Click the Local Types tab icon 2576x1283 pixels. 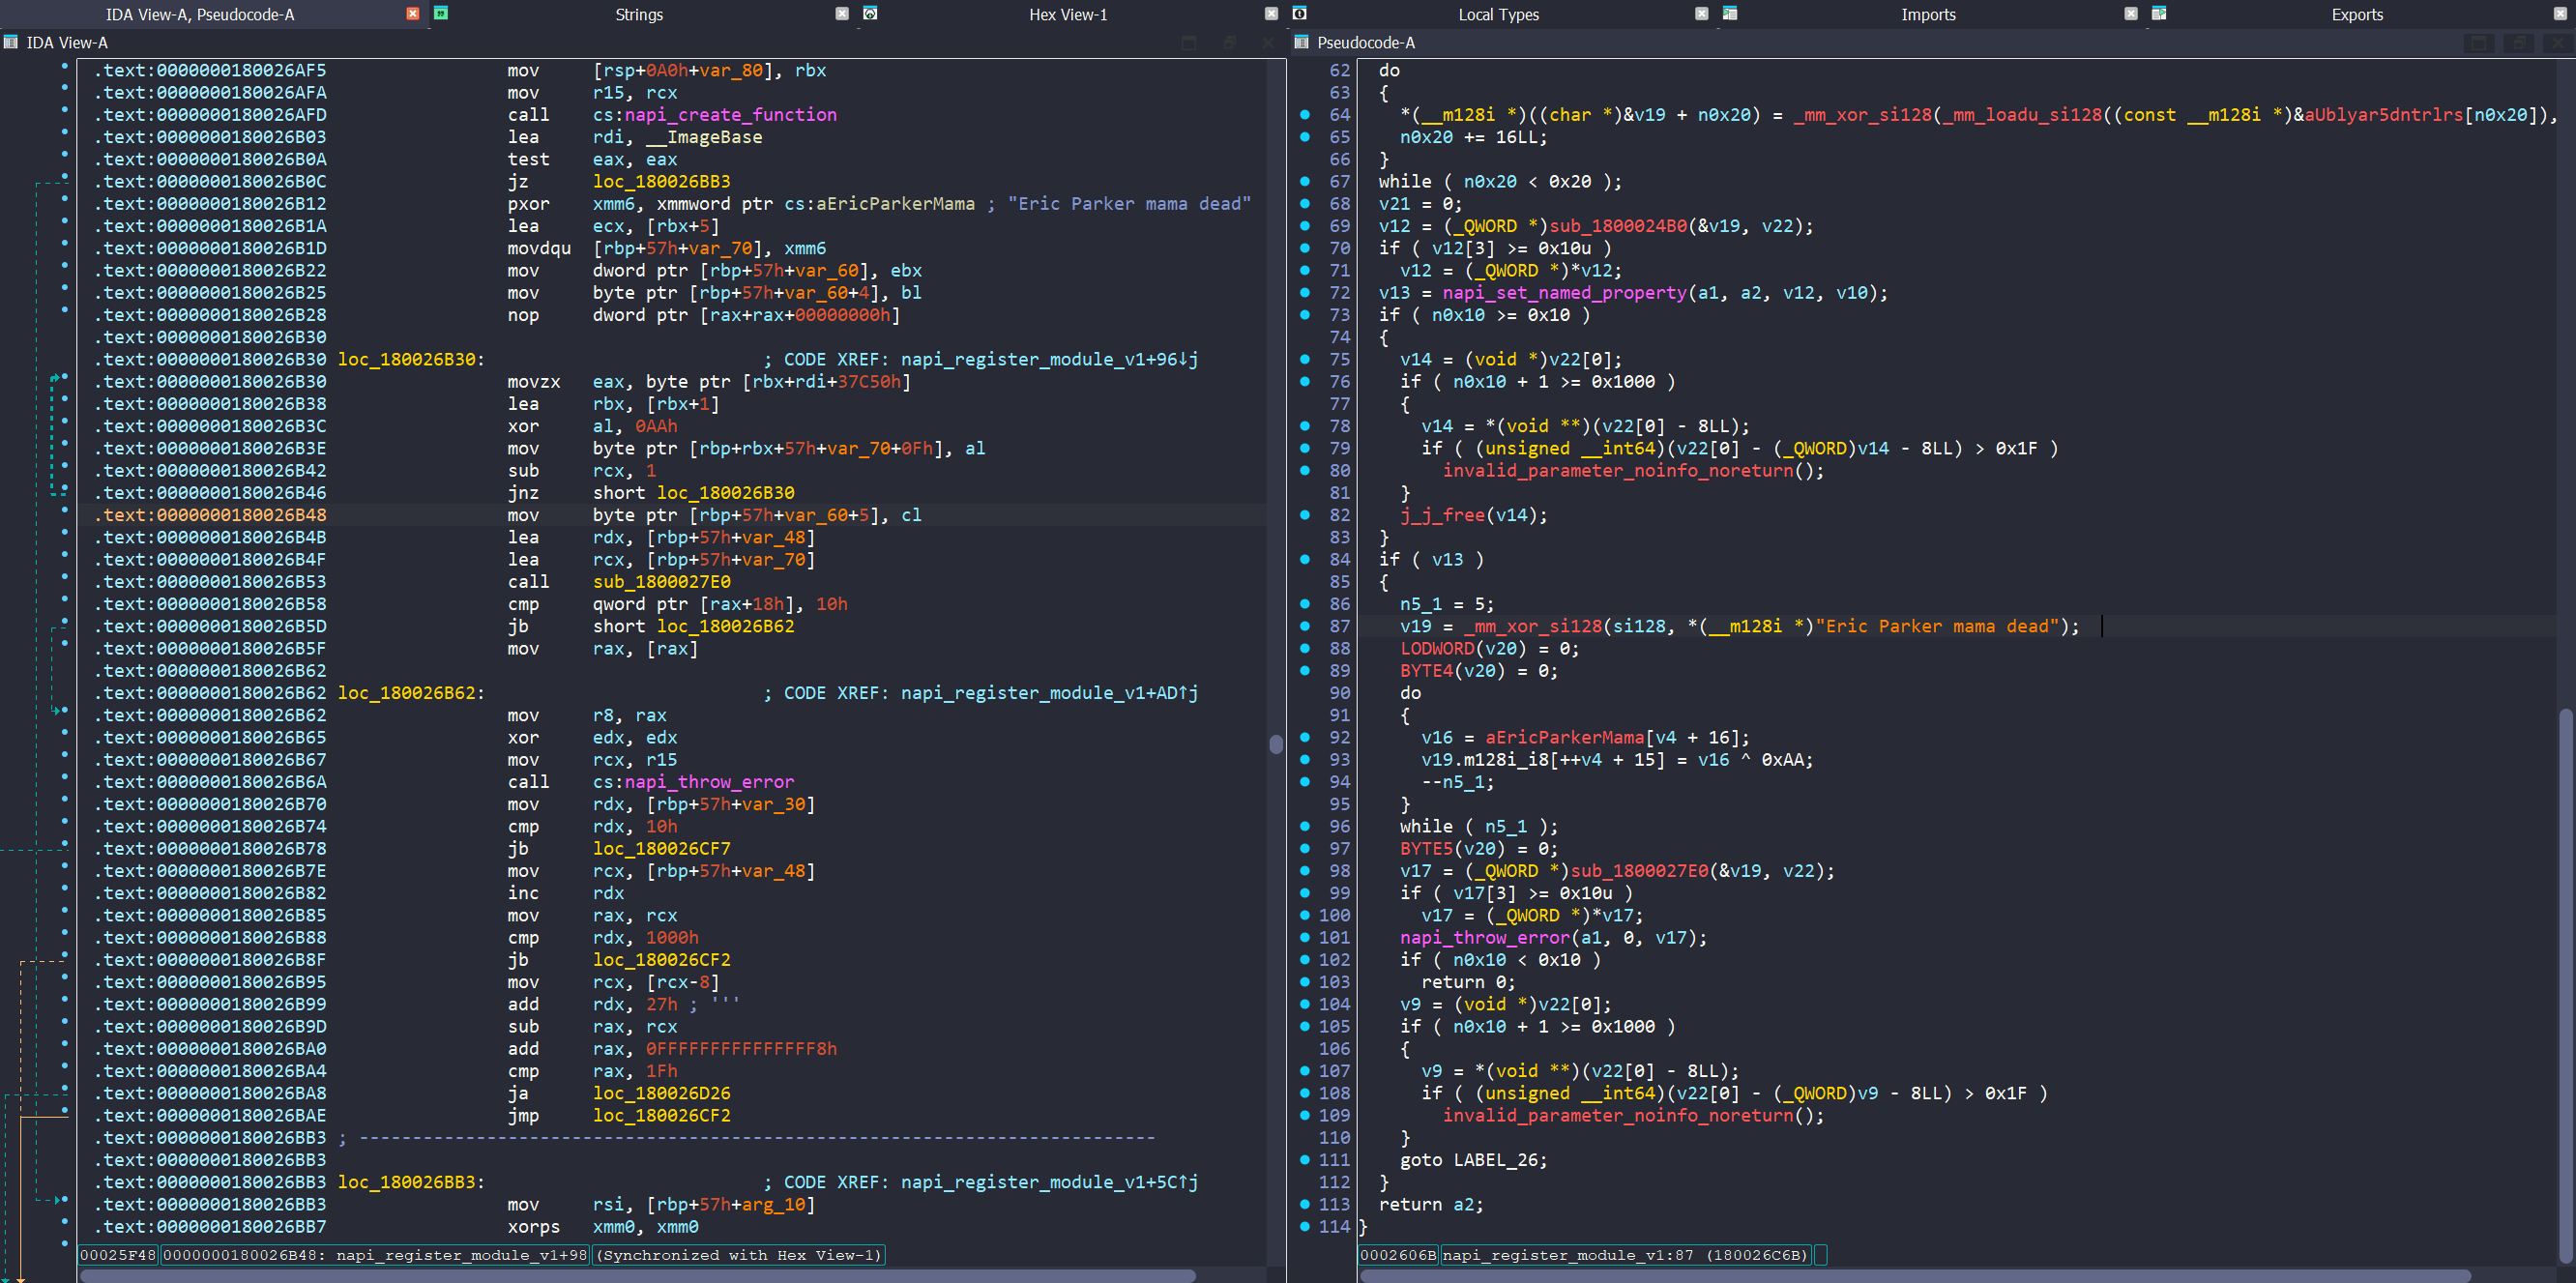pos(1300,13)
